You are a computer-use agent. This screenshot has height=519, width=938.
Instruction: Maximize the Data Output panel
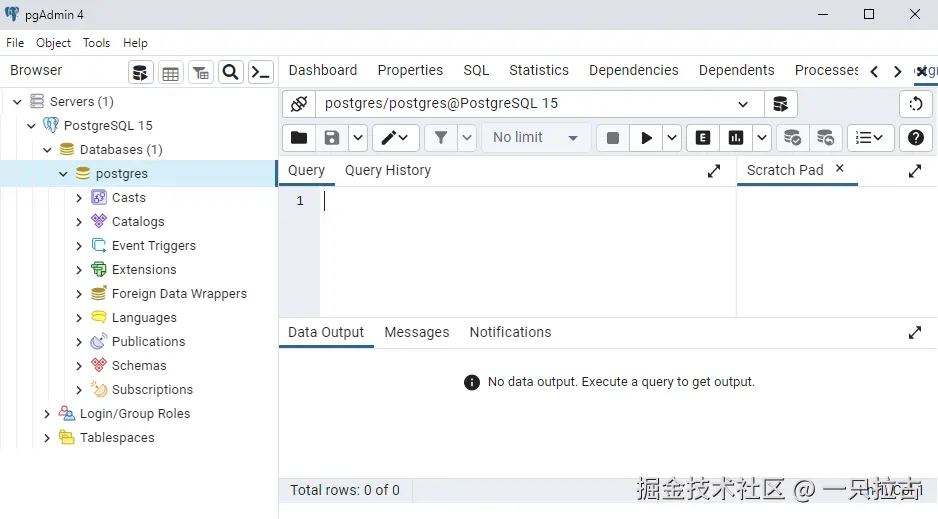coord(915,333)
